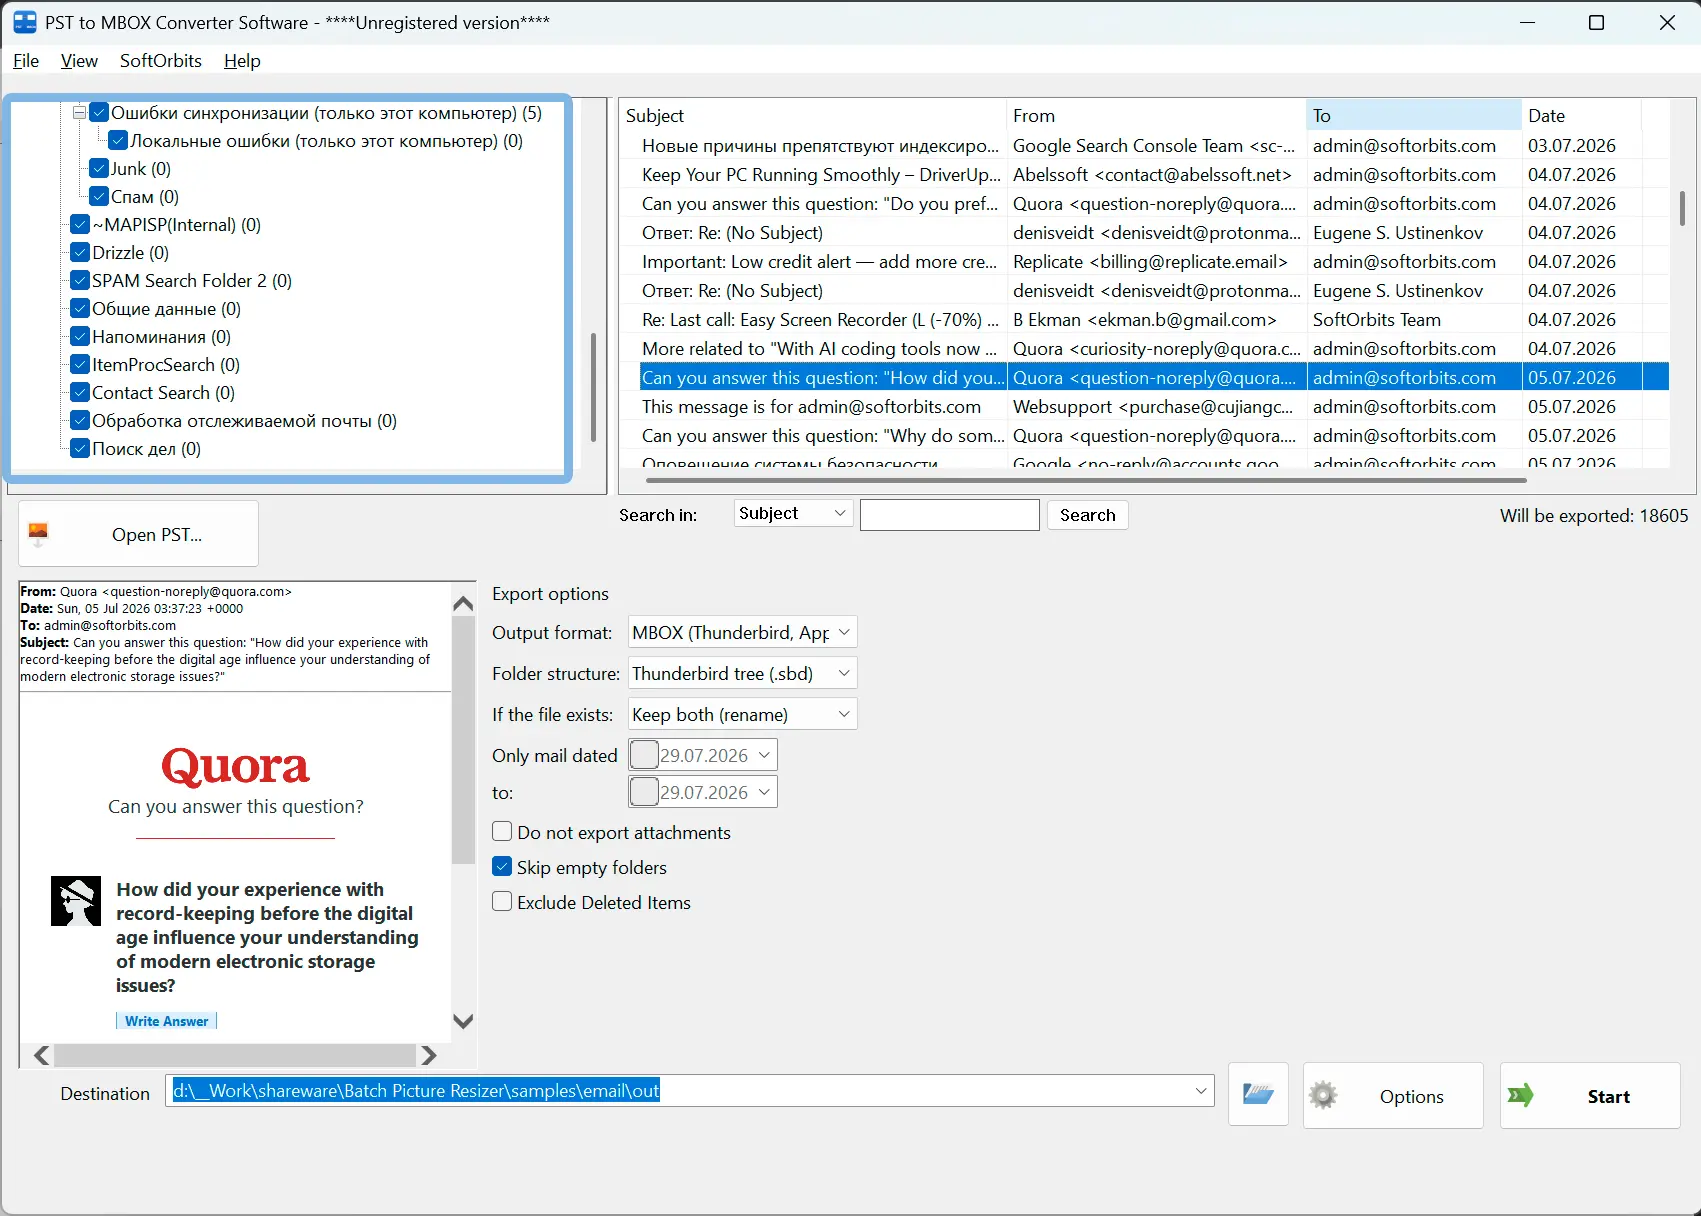1701x1216 pixels.
Task: Click the Quora logo in preview
Action: coord(235,767)
